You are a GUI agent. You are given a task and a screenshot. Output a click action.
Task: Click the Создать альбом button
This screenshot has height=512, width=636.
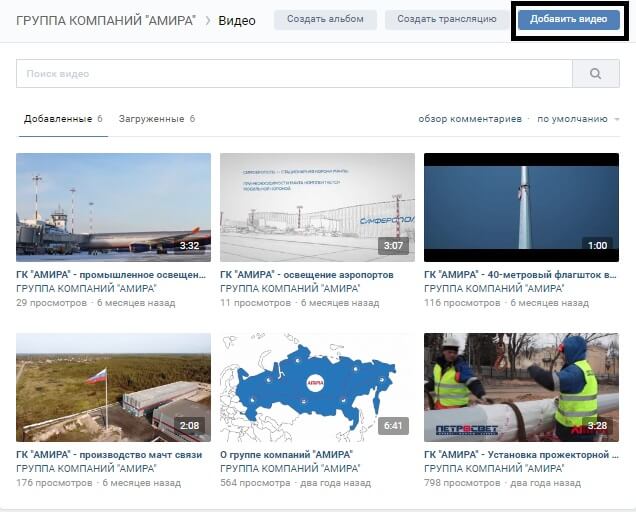(325, 19)
